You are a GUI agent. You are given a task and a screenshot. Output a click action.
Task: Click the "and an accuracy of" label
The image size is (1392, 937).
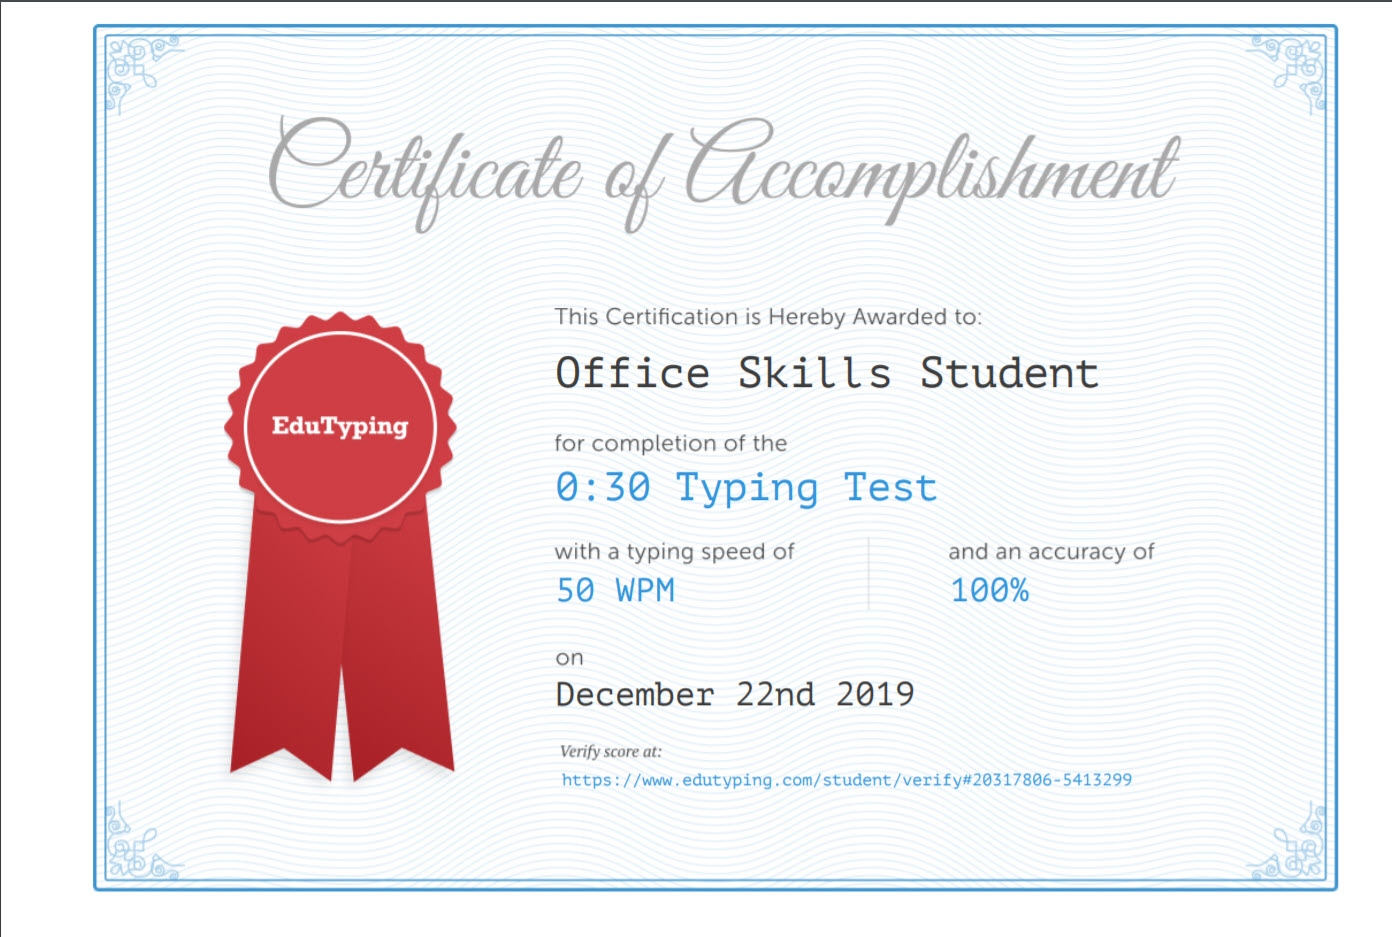pyautogui.click(x=1051, y=551)
